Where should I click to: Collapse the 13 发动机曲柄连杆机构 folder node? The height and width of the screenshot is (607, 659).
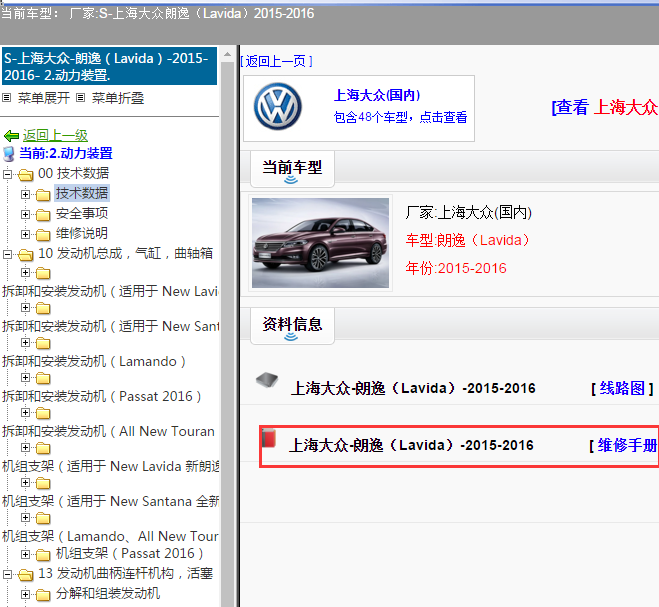pyautogui.click(x=7, y=574)
